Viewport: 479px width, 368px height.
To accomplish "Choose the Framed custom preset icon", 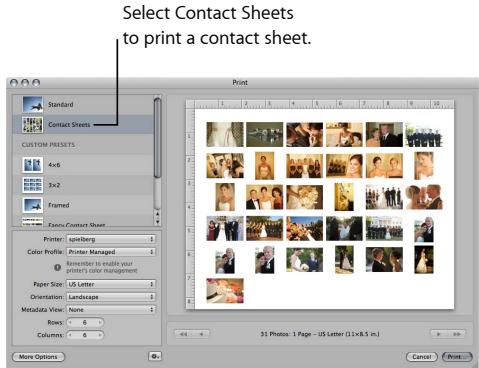I will click(x=33, y=205).
